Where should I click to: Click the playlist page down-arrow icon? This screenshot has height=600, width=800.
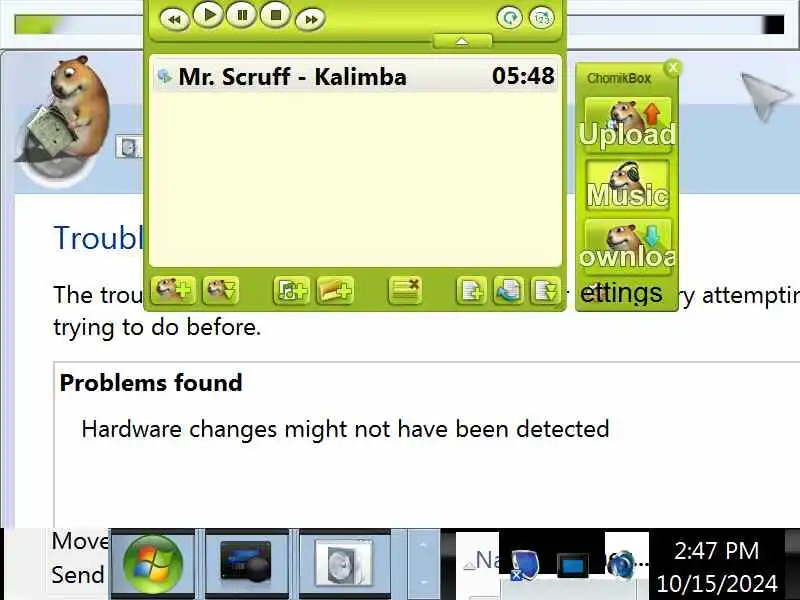tap(545, 290)
